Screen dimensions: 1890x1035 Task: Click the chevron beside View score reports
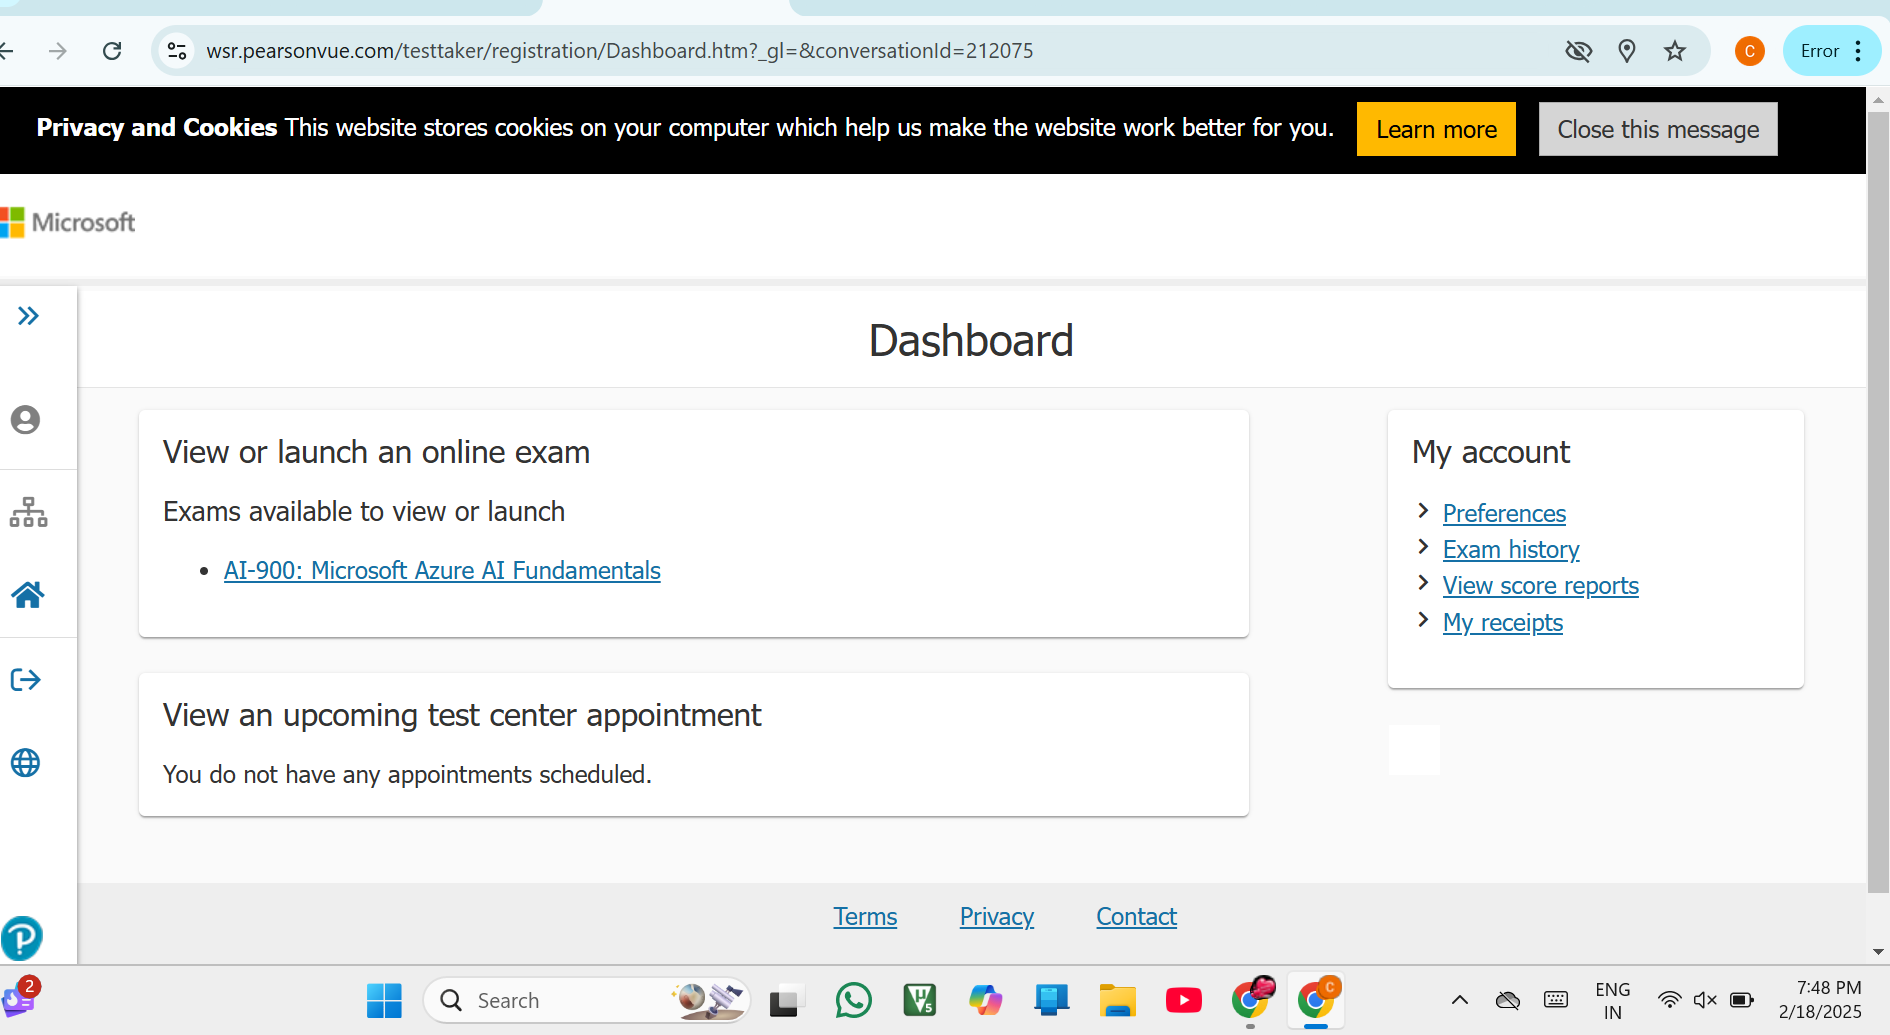tap(1423, 583)
